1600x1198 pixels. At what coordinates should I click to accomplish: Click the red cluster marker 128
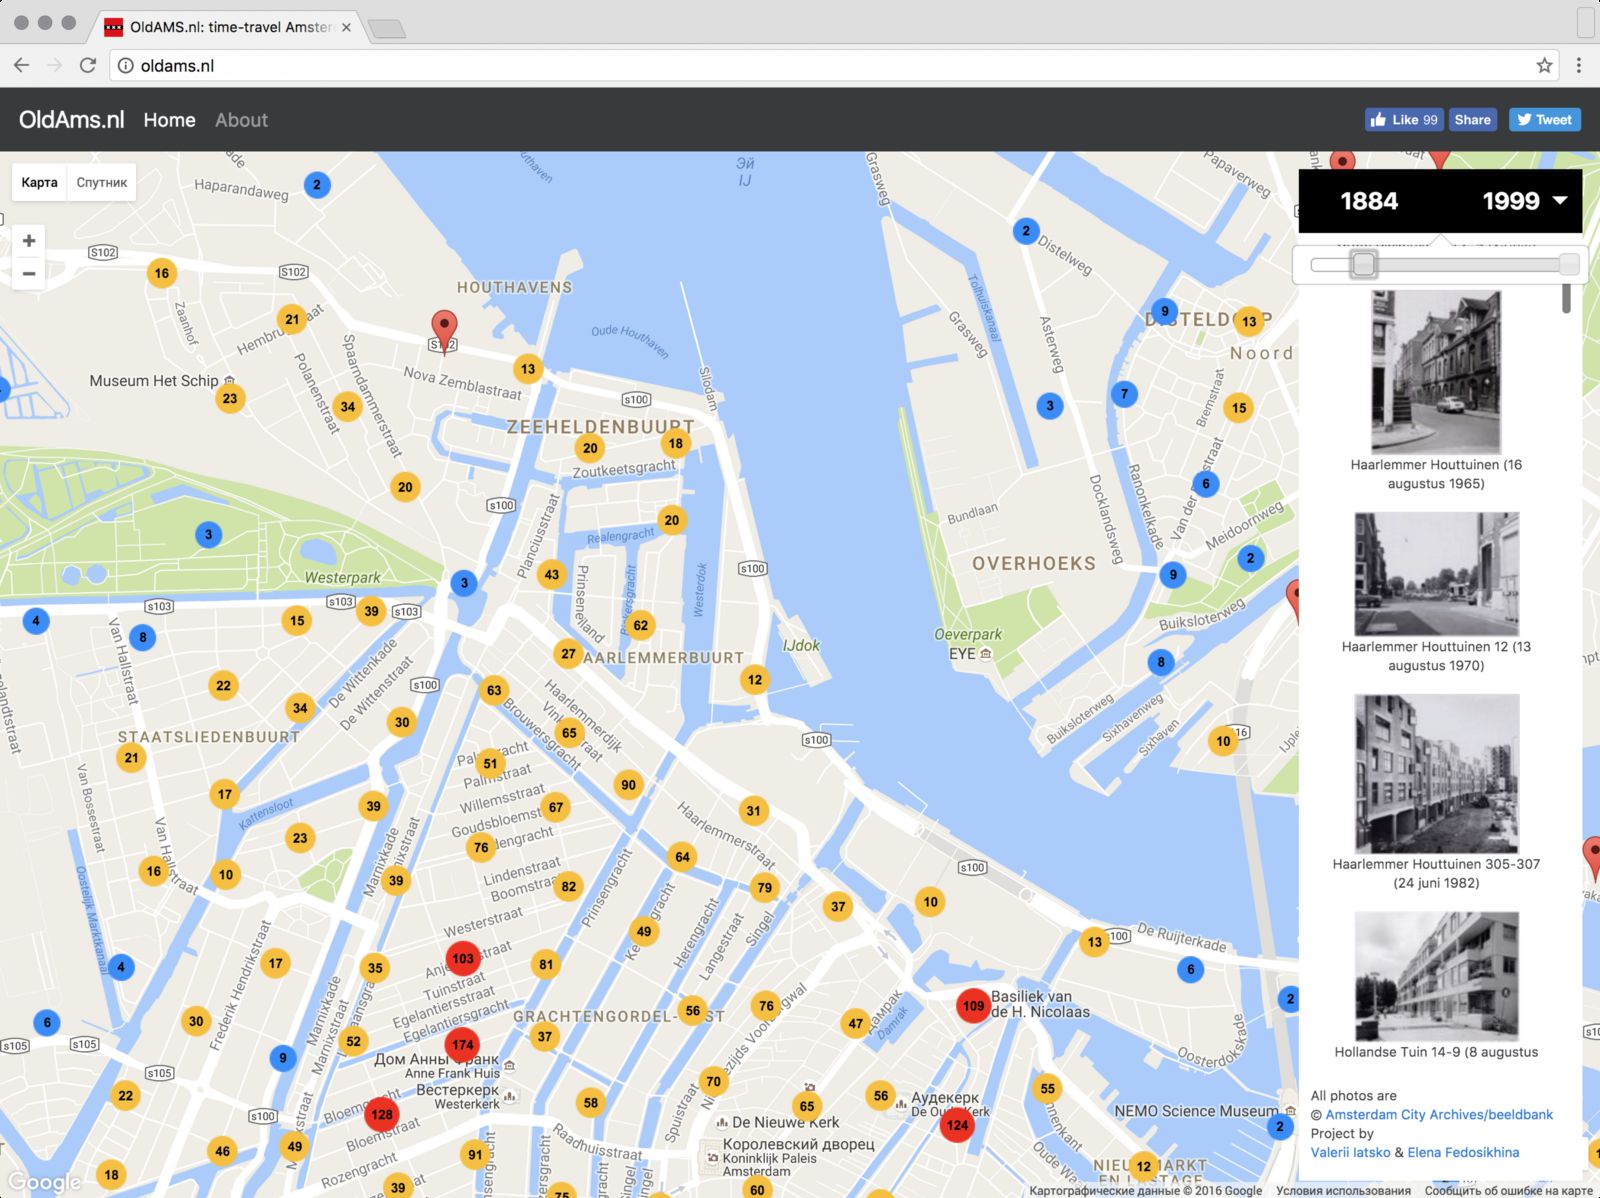[381, 1114]
